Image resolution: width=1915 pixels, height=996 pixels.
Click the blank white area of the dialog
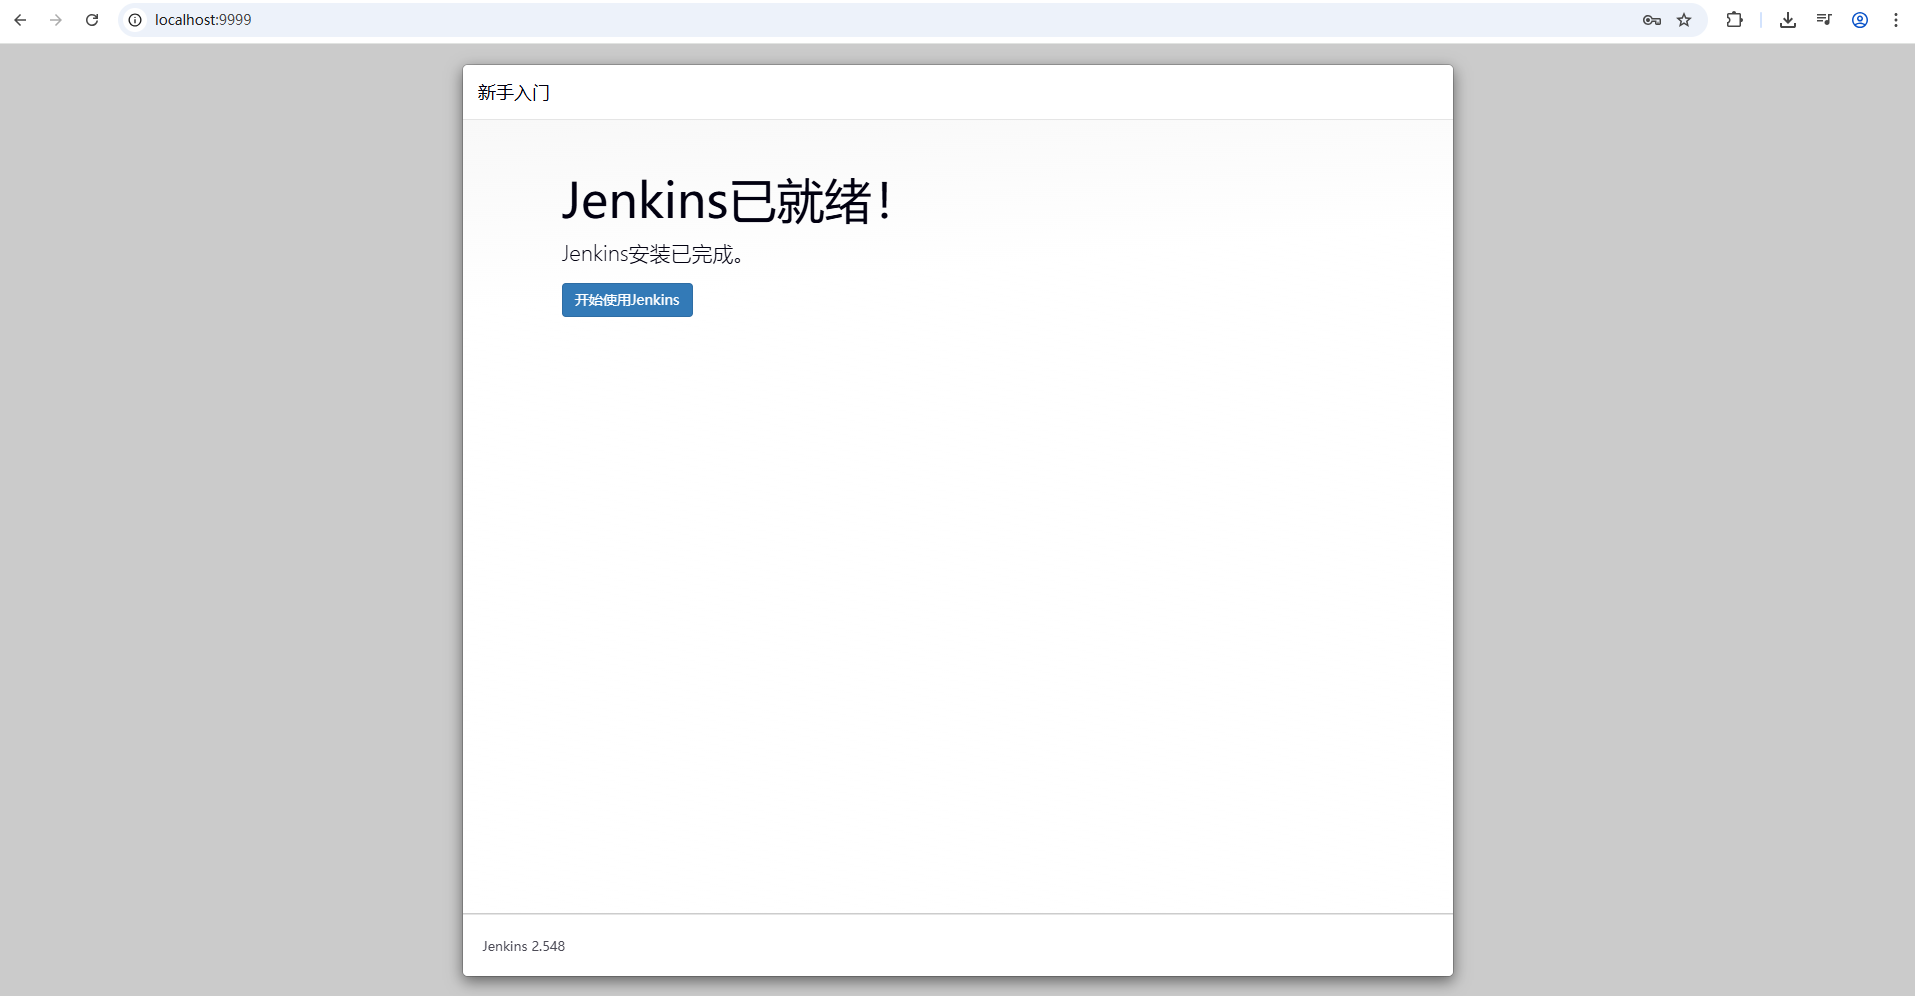957,600
